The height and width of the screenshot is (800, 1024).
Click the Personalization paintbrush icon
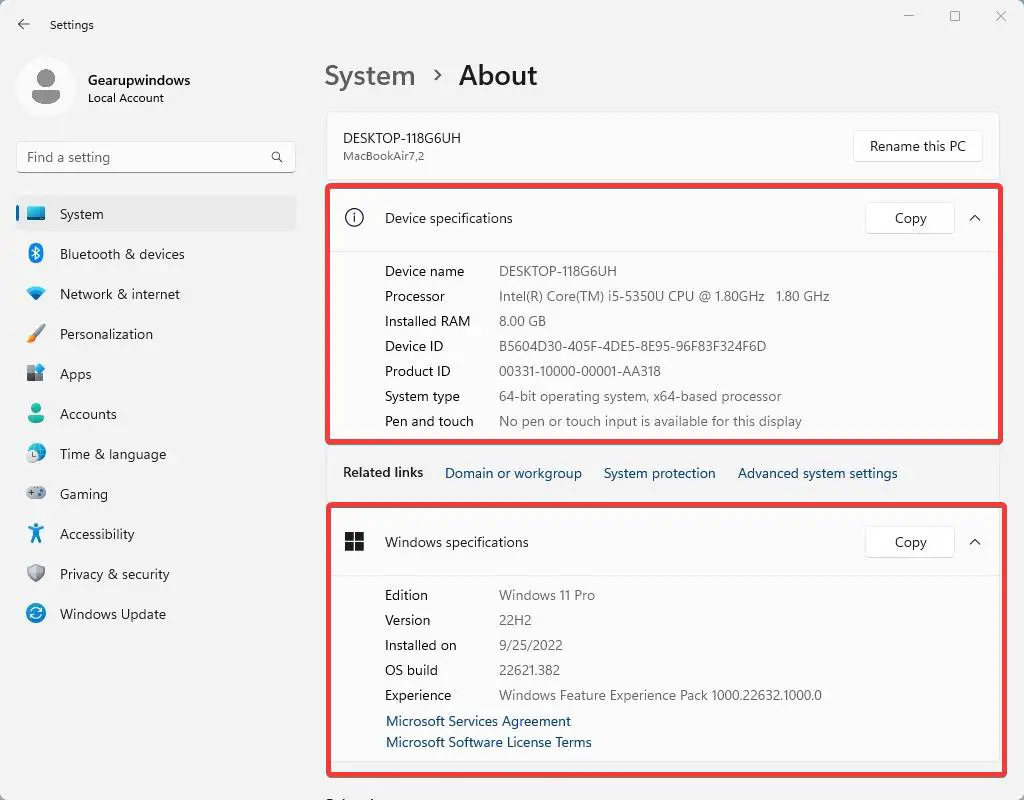point(36,334)
